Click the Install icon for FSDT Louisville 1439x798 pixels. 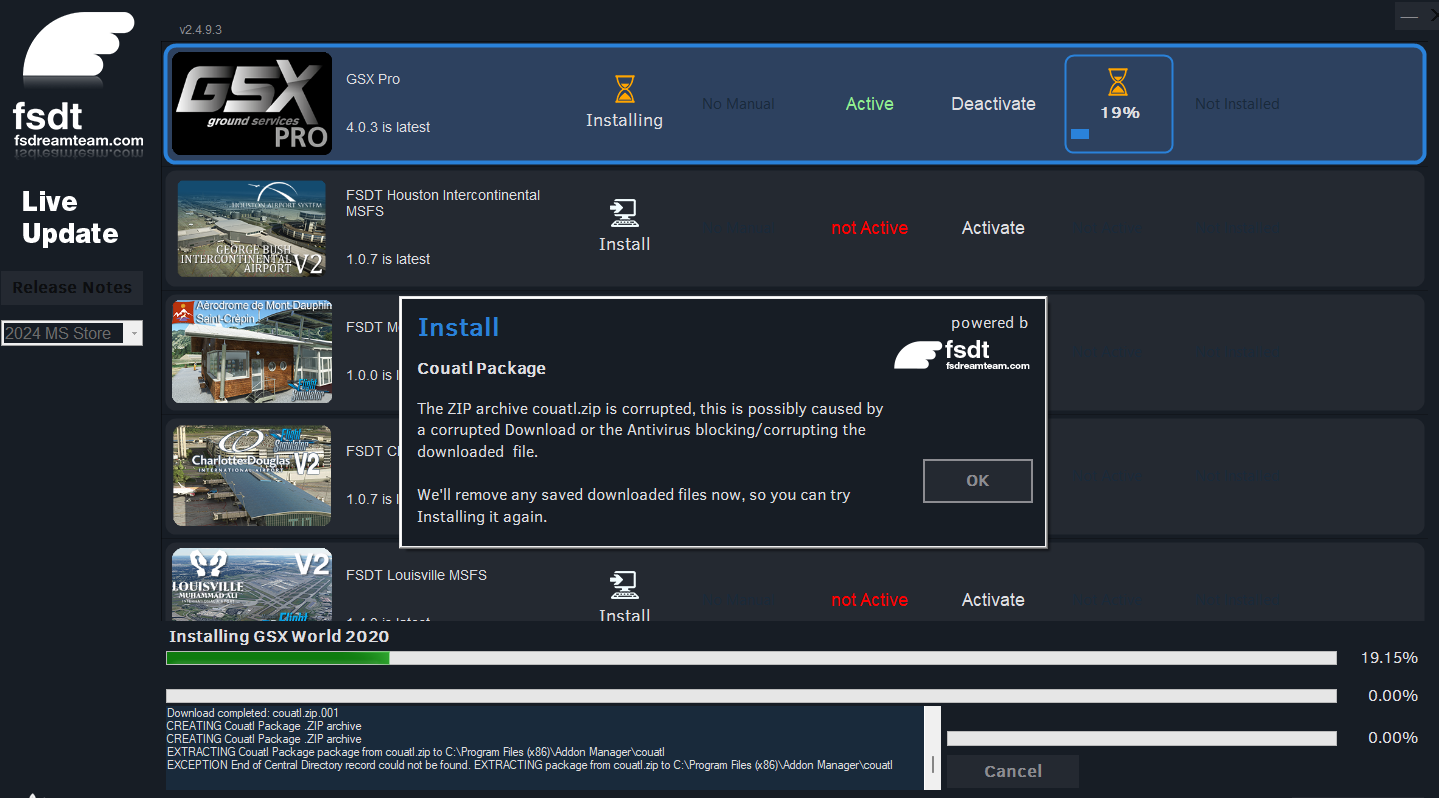tap(624, 584)
